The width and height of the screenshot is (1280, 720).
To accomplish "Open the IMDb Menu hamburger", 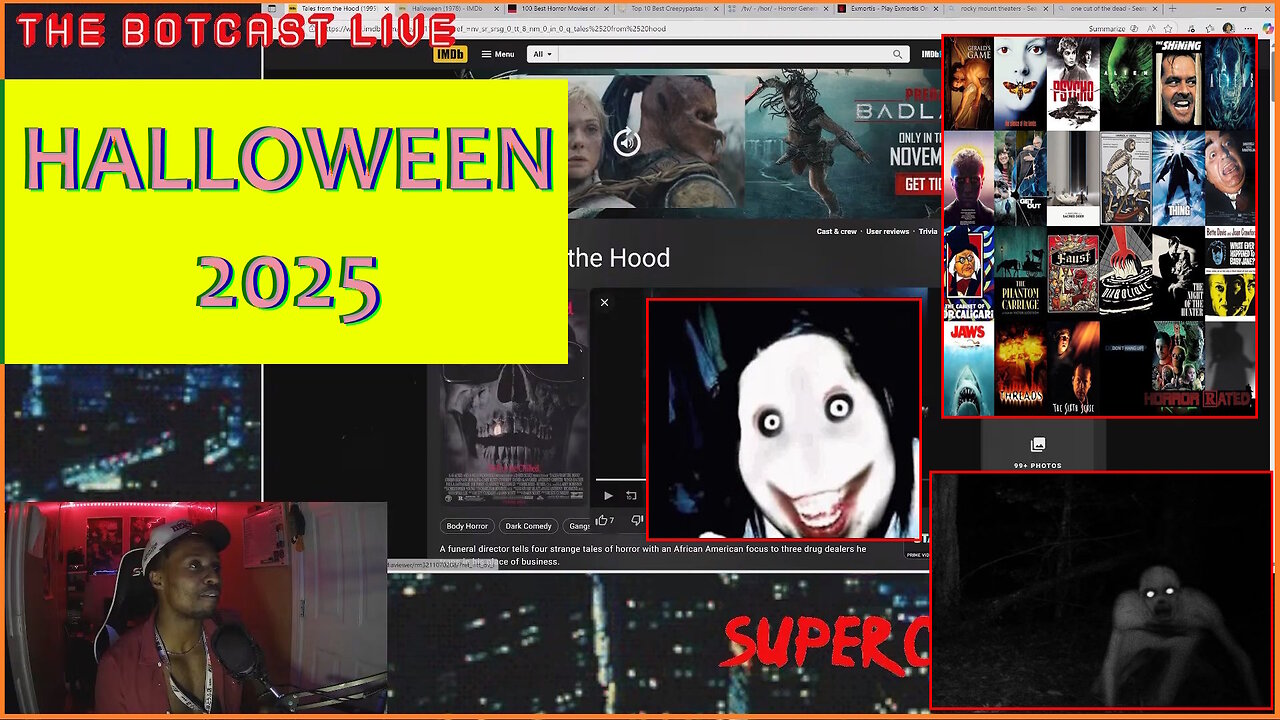I will (498, 54).
